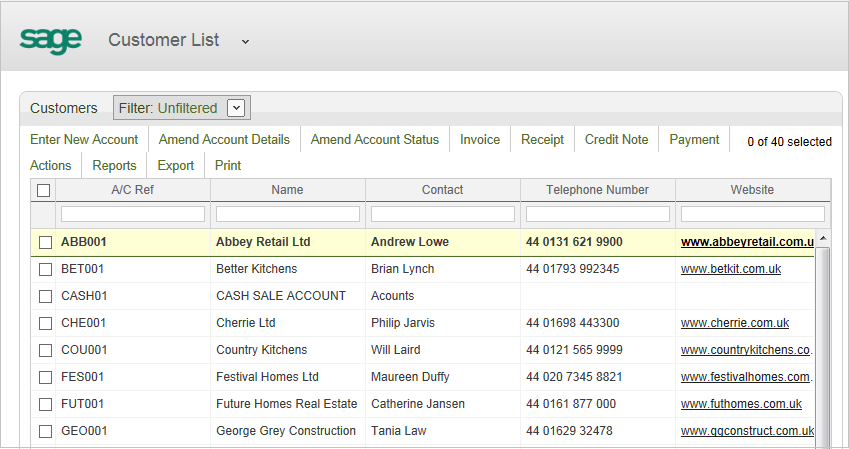Open the www.ggconstruct.com.uk link

click(x=747, y=431)
